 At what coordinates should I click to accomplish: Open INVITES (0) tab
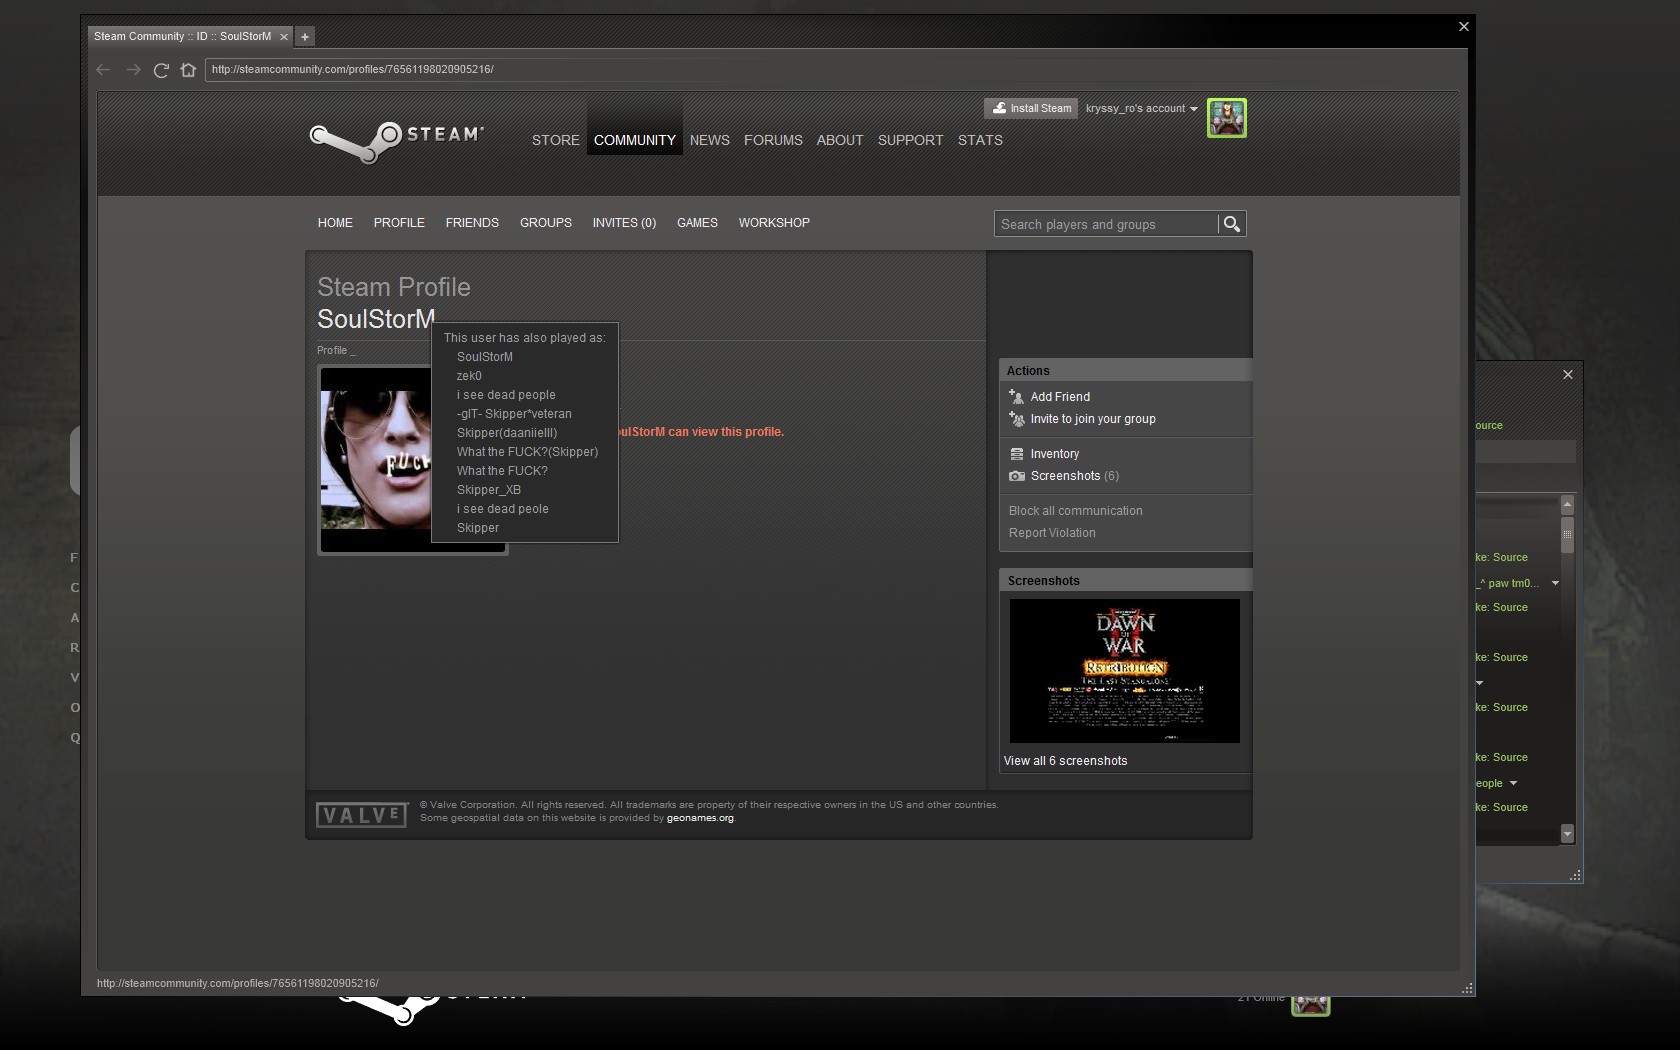[624, 223]
